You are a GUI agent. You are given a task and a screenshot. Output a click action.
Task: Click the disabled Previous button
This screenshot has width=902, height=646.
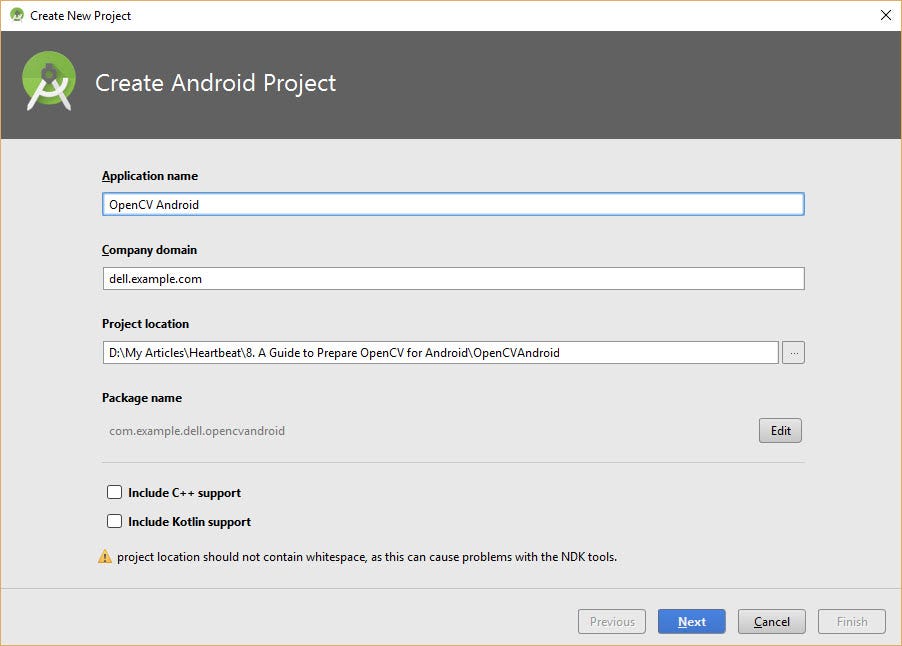click(611, 621)
